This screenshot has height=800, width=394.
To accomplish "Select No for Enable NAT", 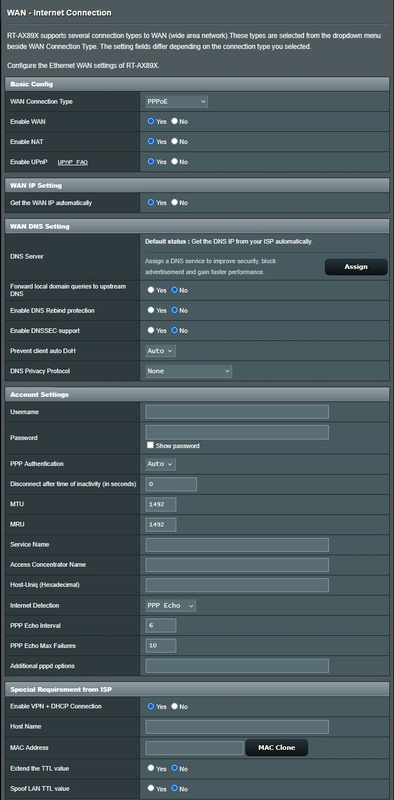I will 175,141.
